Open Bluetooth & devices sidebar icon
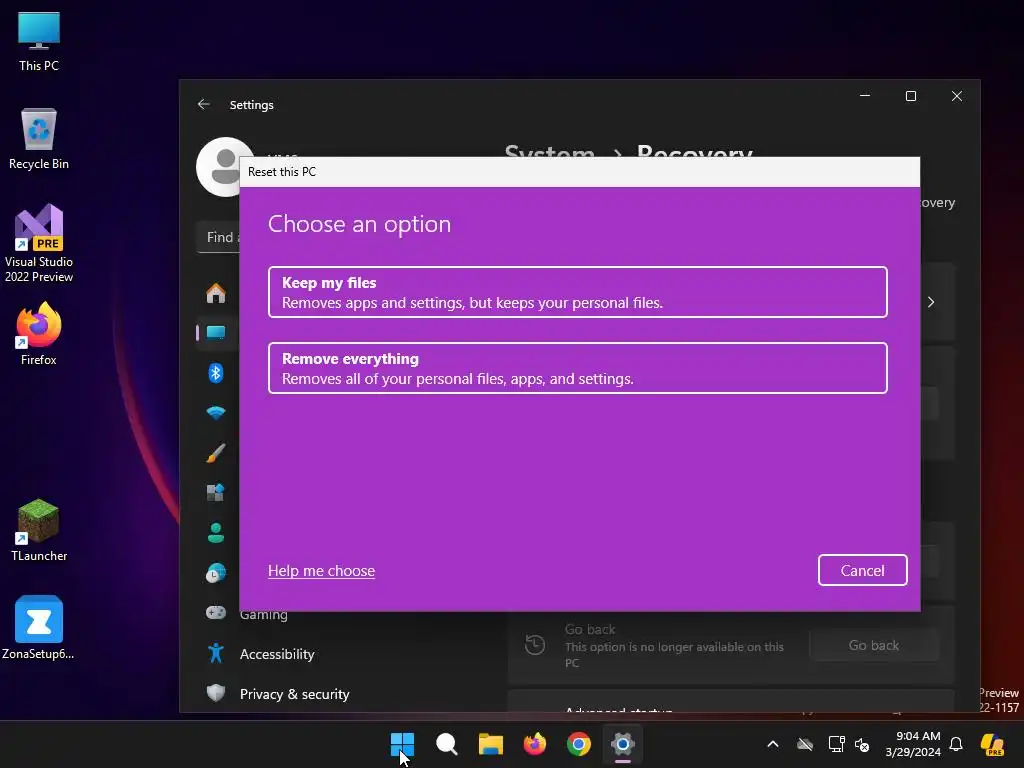This screenshot has width=1024, height=768. pyautogui.click(x=216, y=373)
